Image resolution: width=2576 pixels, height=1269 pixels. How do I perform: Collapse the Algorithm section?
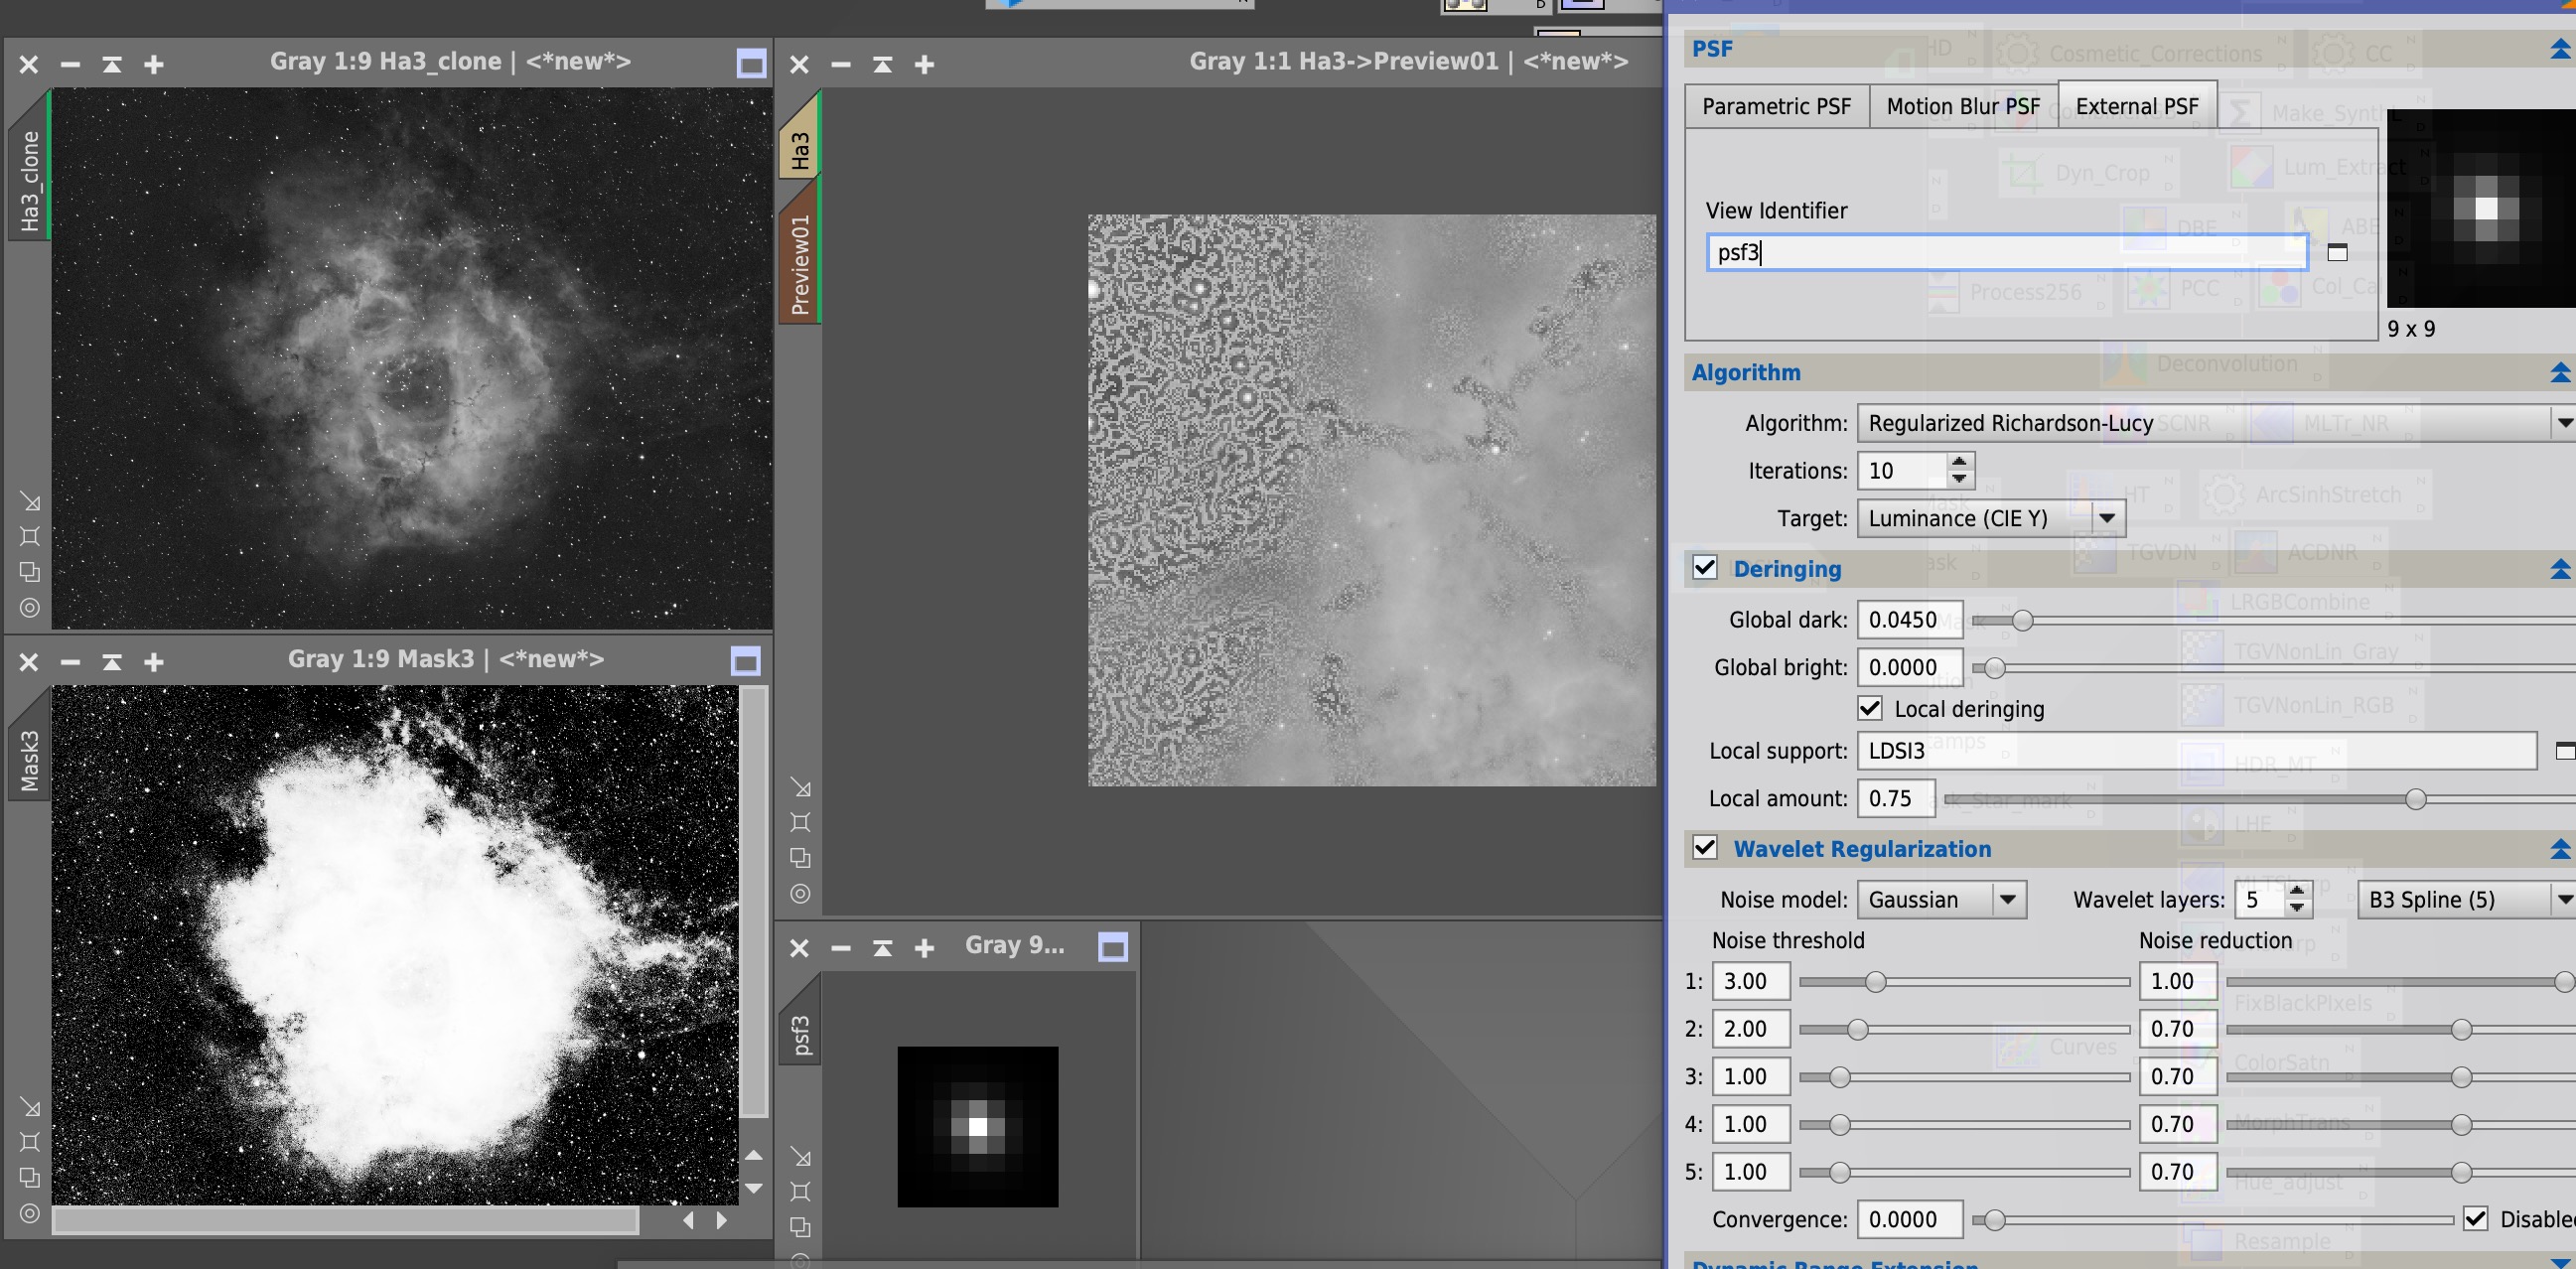point(2560,373)
